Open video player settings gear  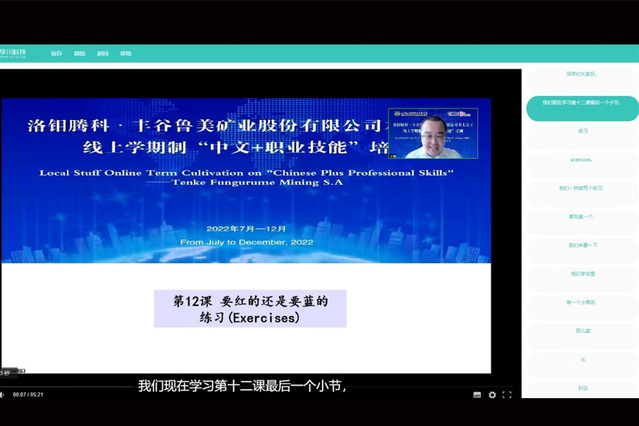(x=492, y=395)
